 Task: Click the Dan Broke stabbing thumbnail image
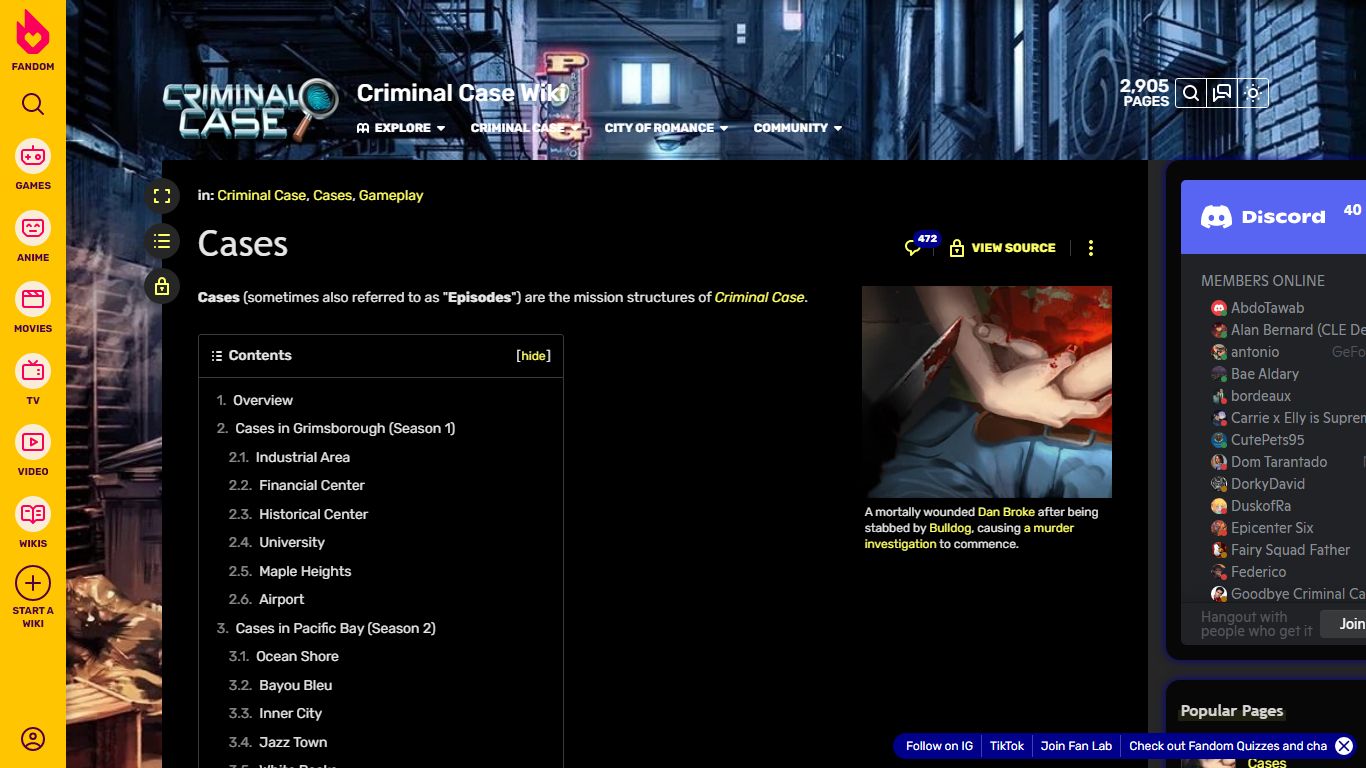(x=987, y=392)
